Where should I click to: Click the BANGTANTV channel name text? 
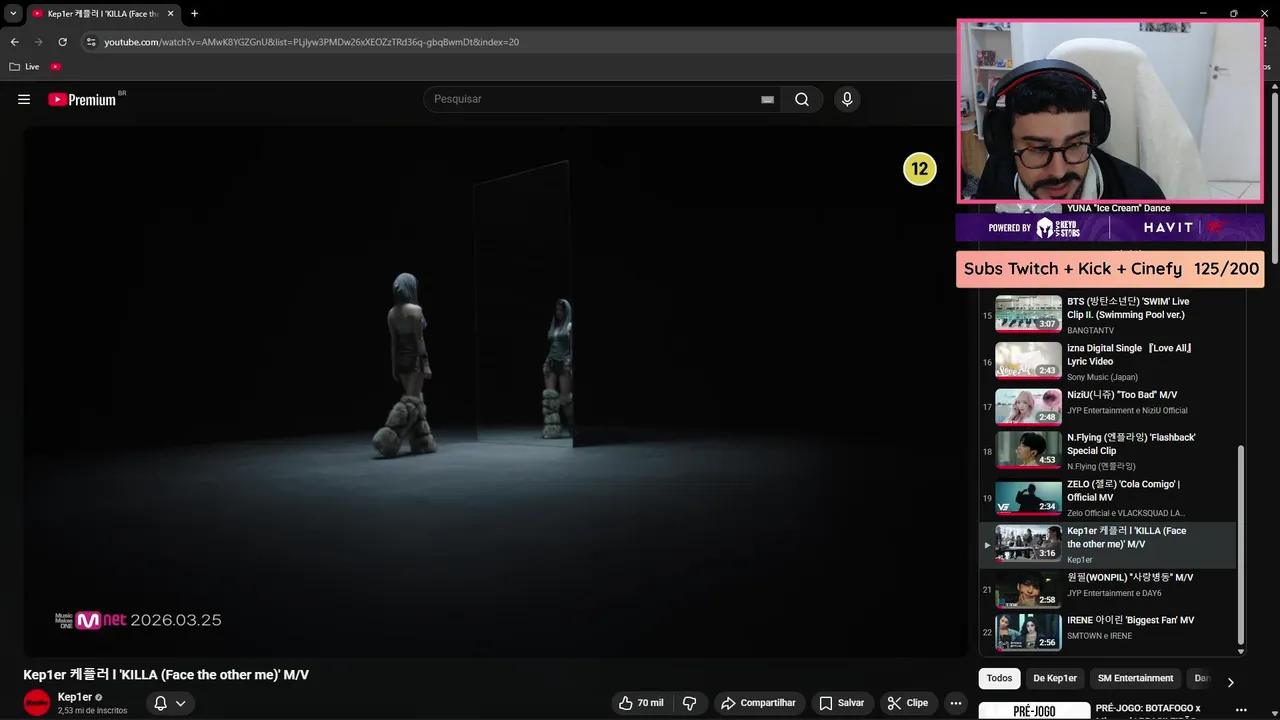[1090, 330]
